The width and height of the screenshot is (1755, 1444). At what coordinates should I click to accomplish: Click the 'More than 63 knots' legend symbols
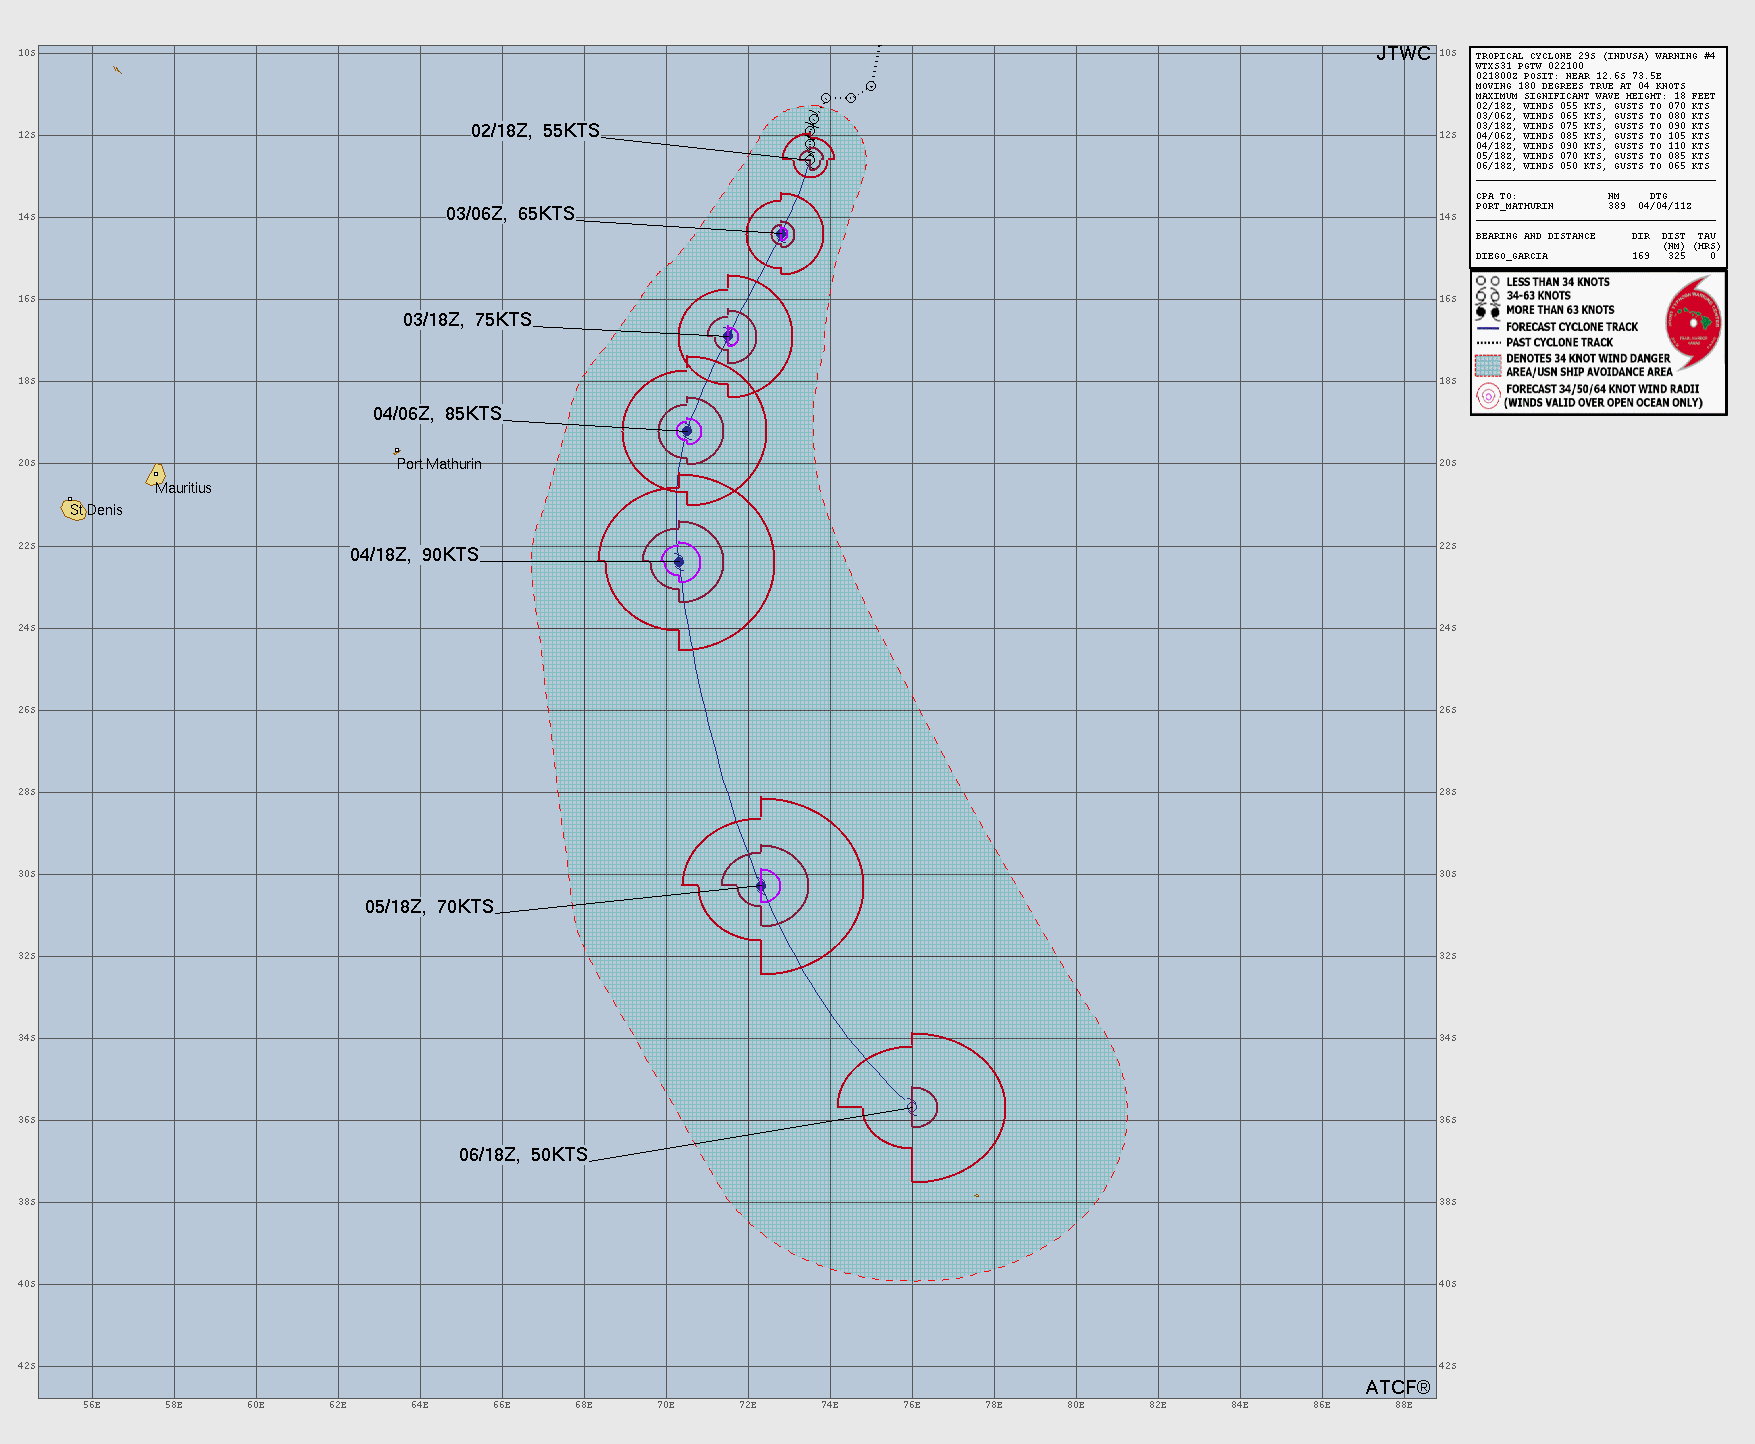1488,311
